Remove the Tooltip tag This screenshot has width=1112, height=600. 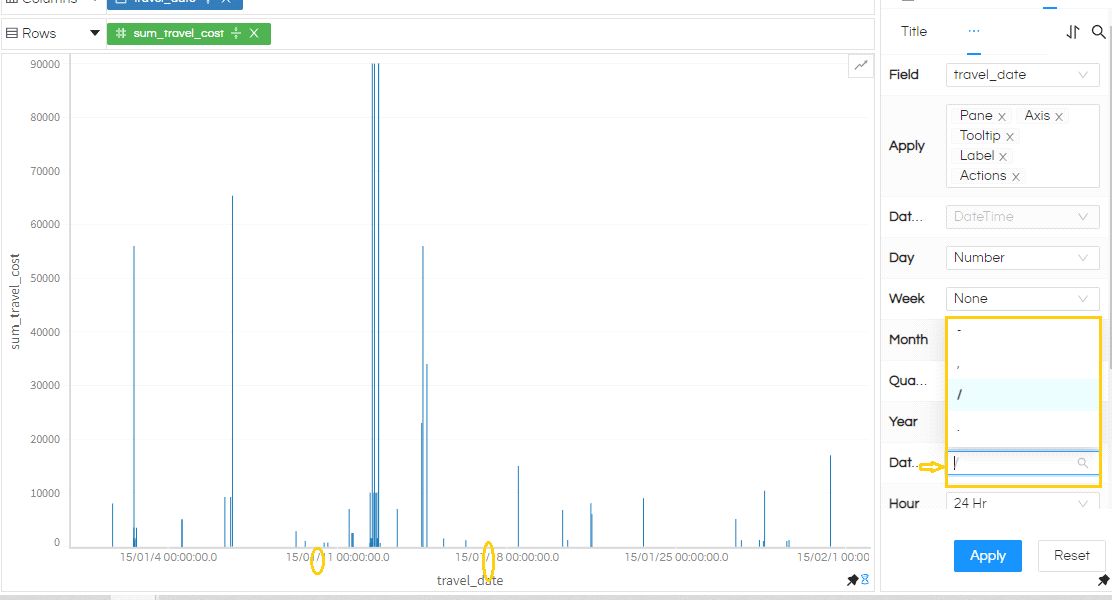pyautogui.click(x=1010, y=137)
